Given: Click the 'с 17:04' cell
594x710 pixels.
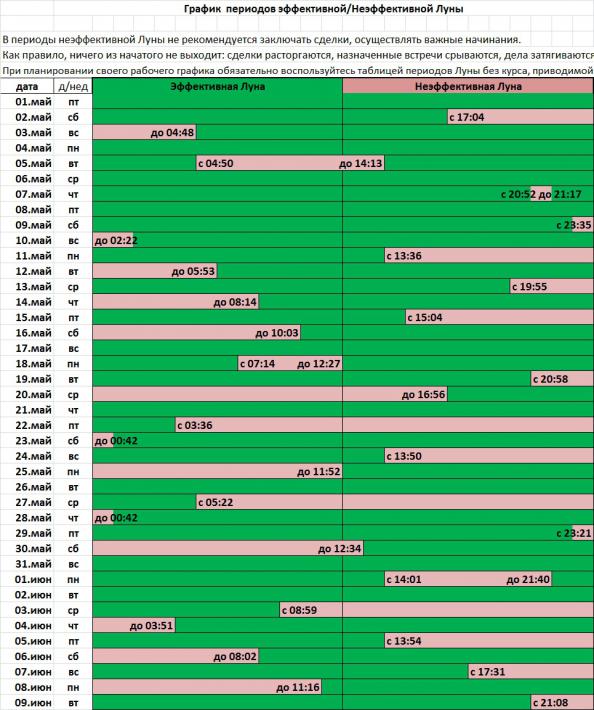Looking at the screenshot, I should 520,117.
